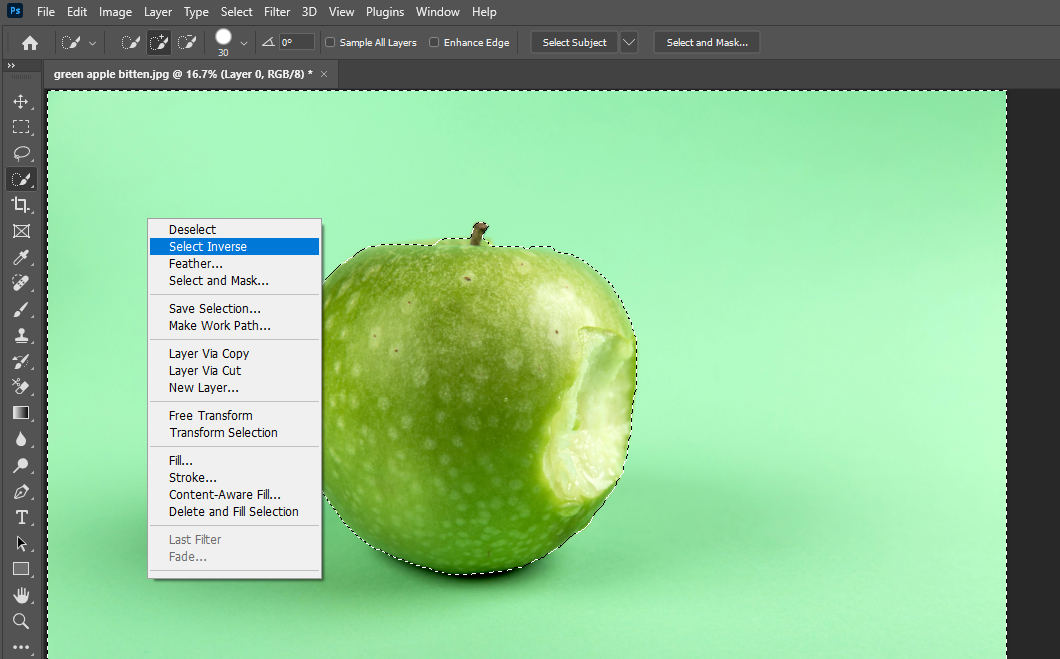Open Select Subject options arrow

point(629,43)
